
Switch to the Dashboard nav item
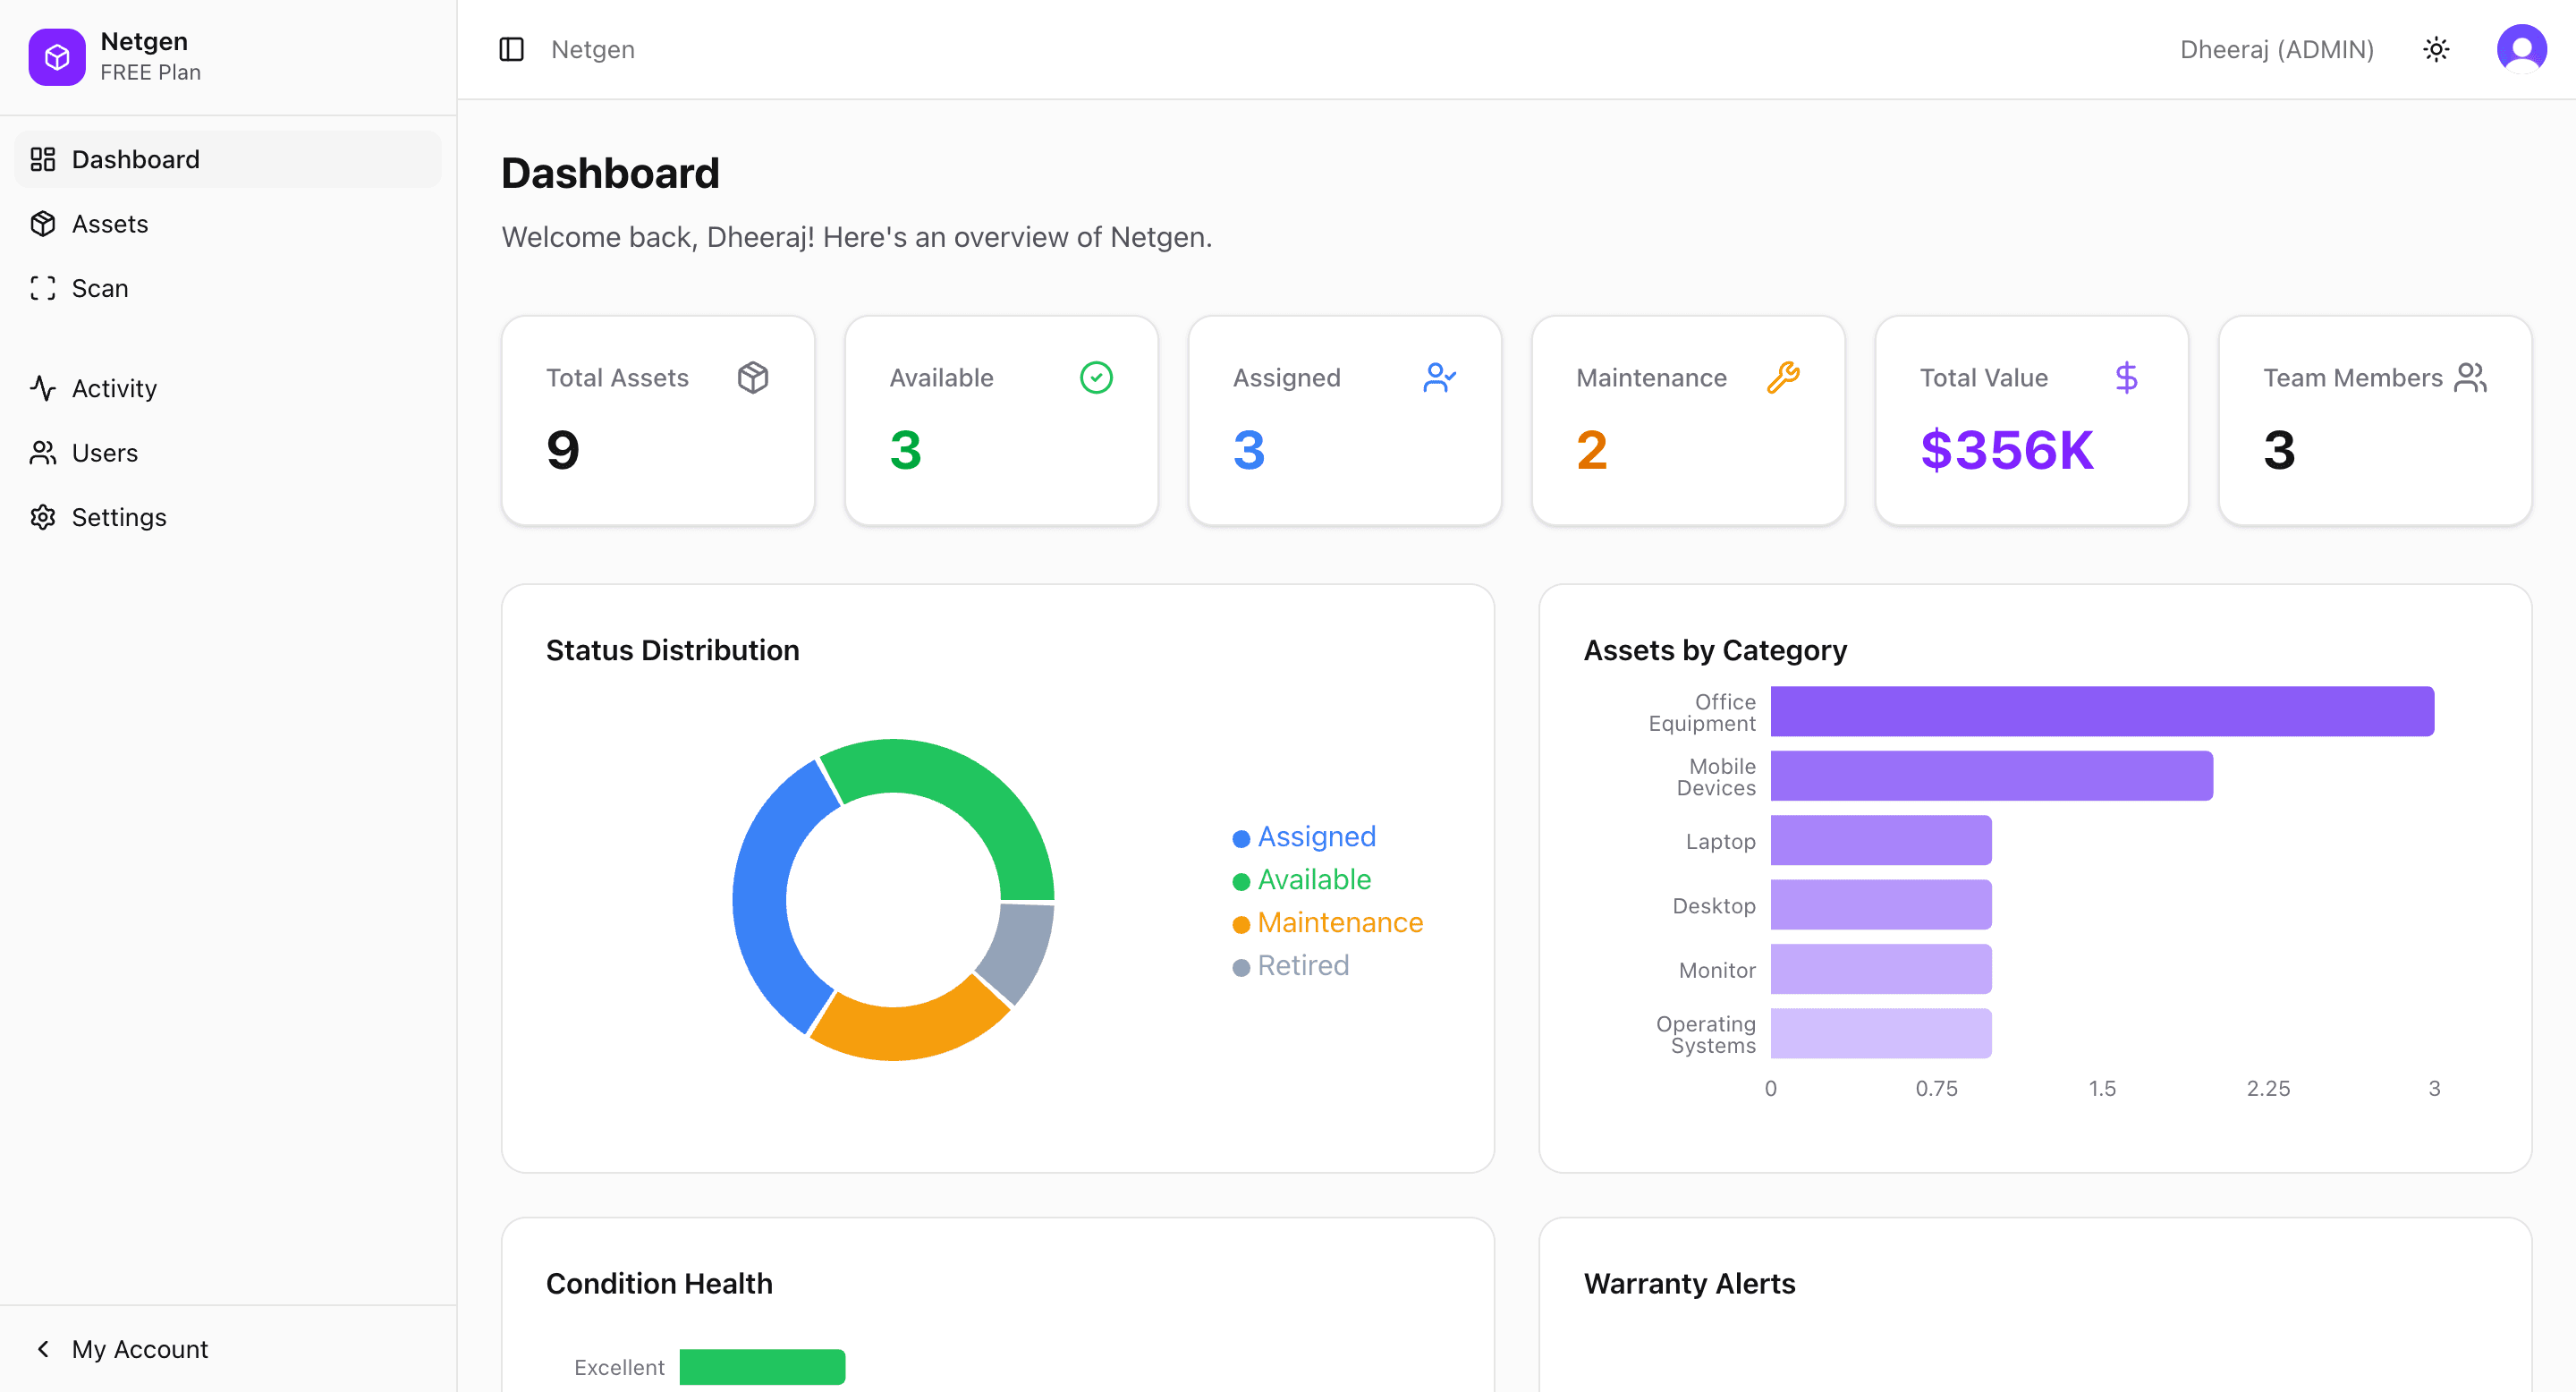coord(135,159)
